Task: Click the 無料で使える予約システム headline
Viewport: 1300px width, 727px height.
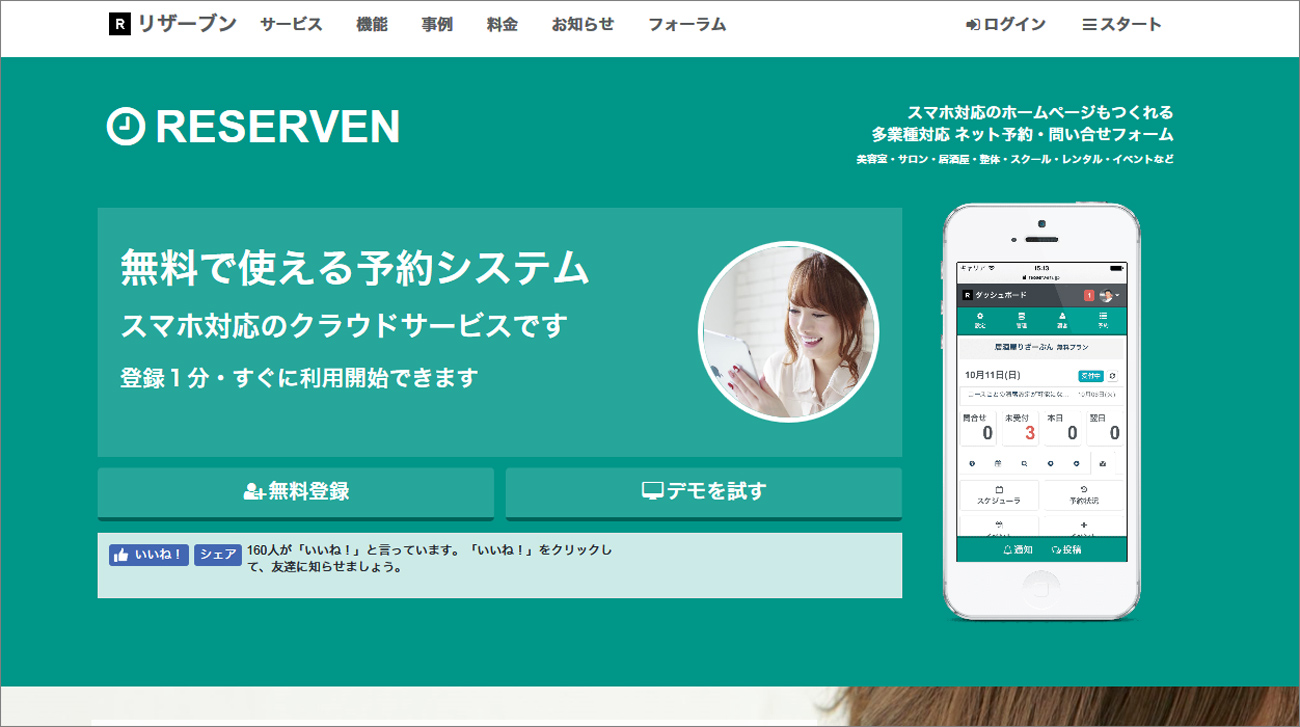Action: (x=355, y=268)
